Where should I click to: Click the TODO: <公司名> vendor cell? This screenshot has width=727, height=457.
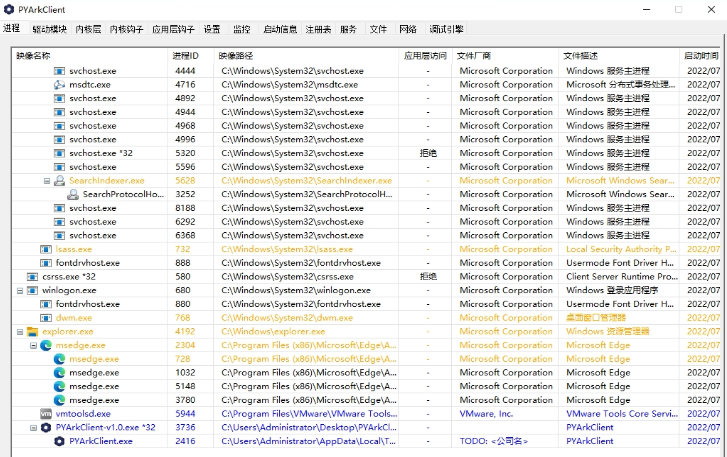(493, 441)
